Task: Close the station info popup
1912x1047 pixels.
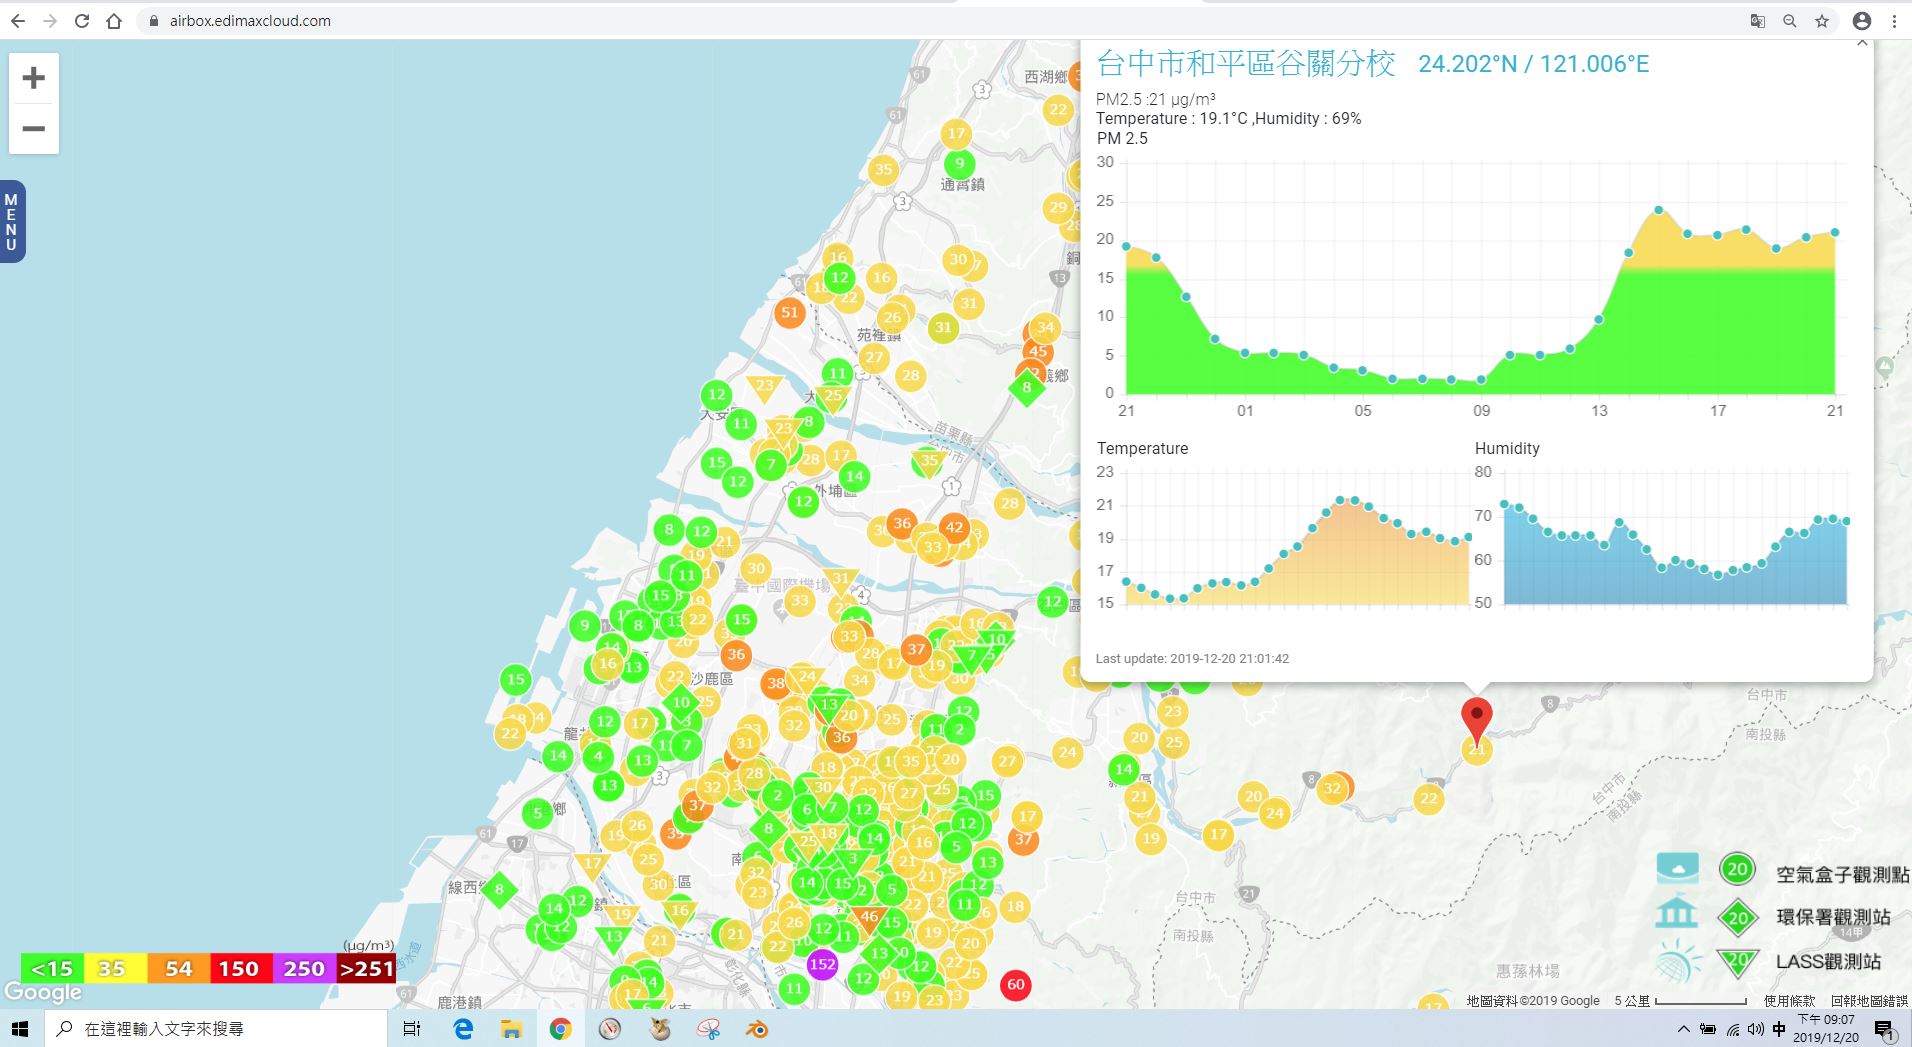Action: pos(1861,43)
